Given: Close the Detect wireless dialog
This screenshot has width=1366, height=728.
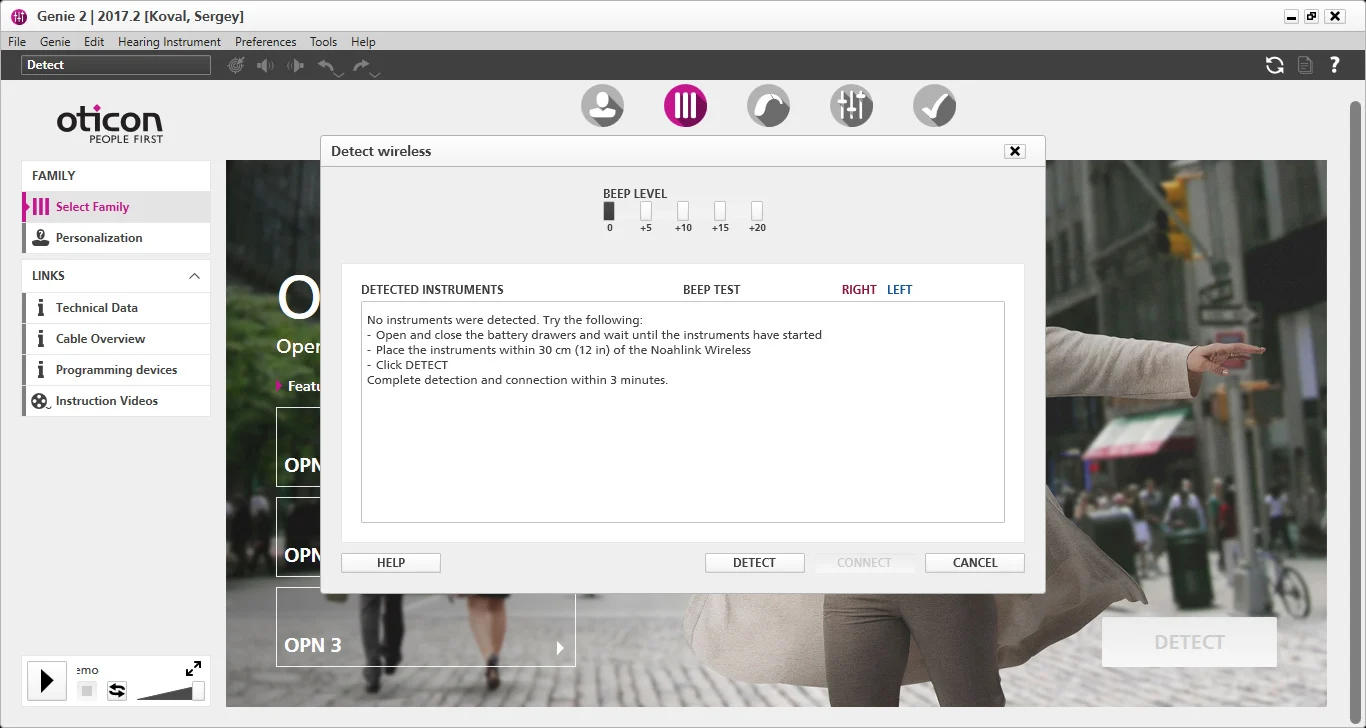Looking at the screenshot, I should tap(1015, 151).
